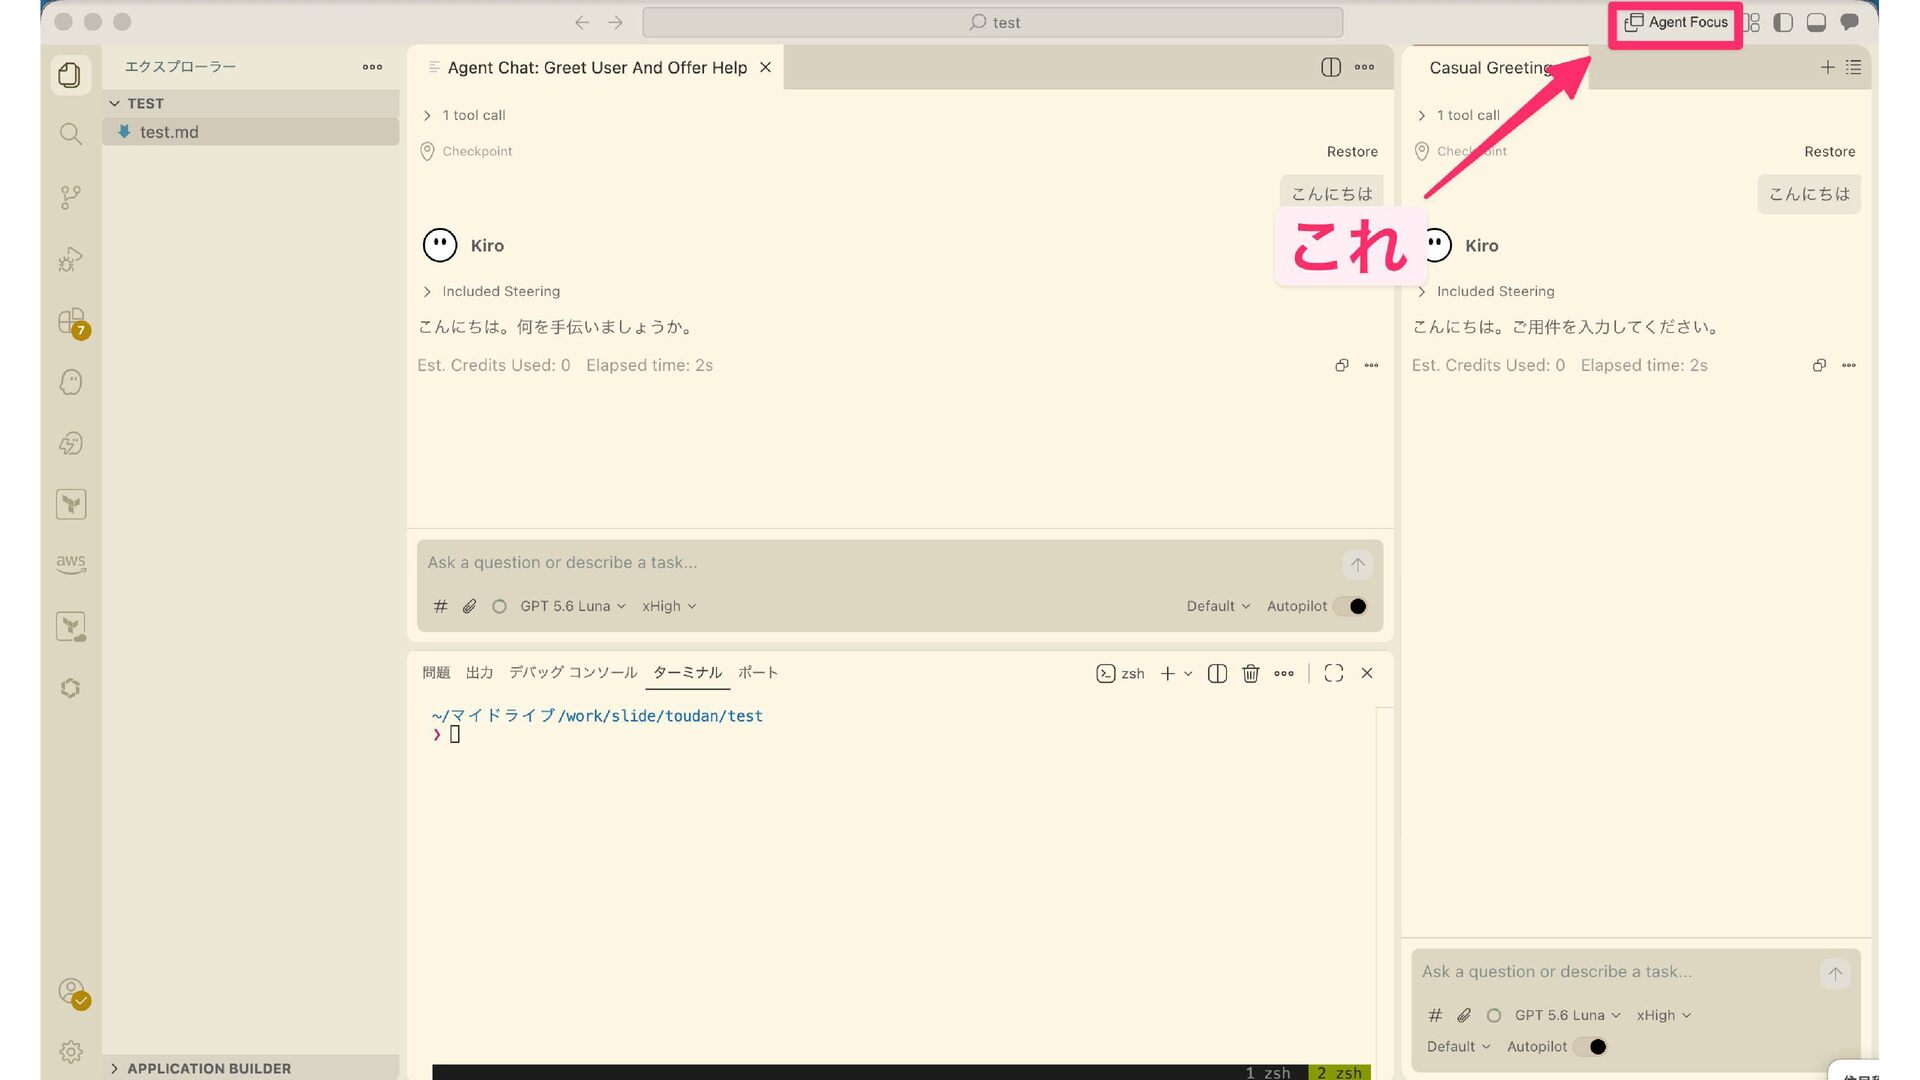1920x1080 pixels.
Task: Click the trash icon to kill terminal
Action: 1250,674
